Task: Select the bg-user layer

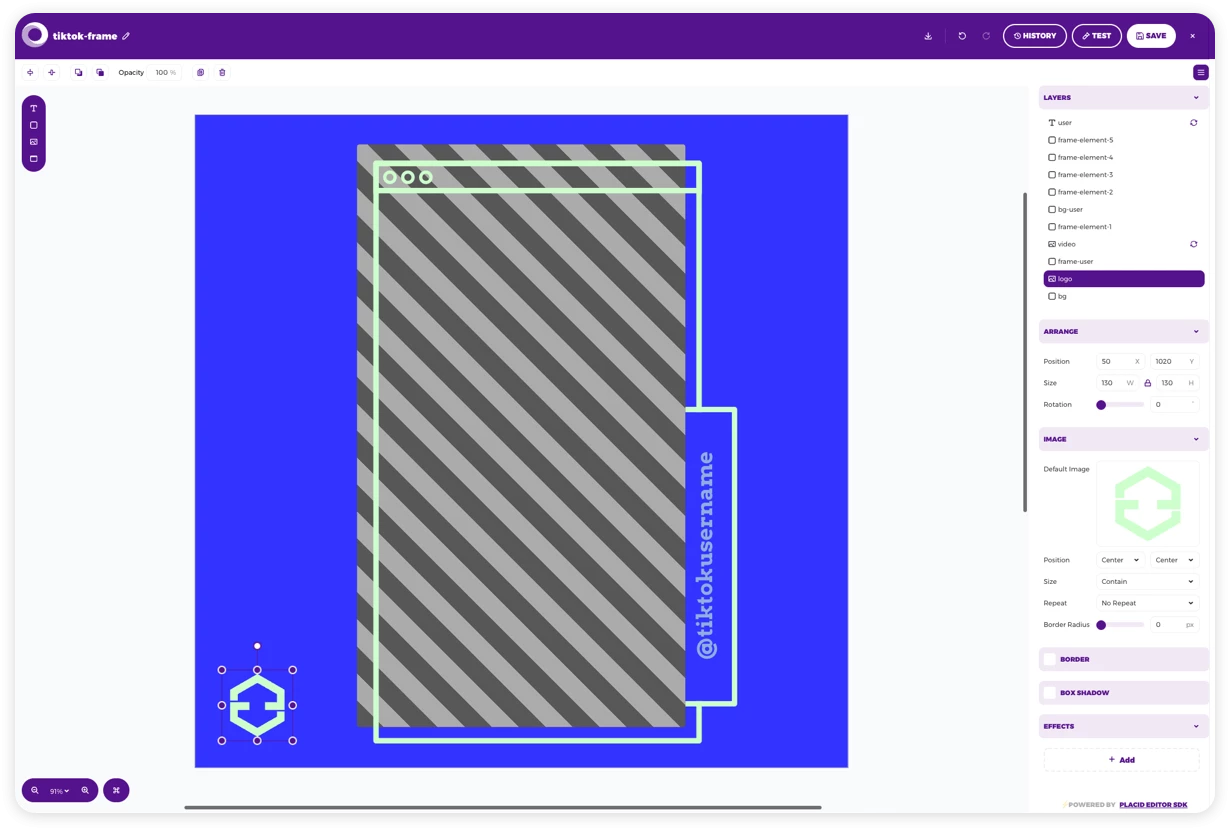Action: (x=1123, y=209)
